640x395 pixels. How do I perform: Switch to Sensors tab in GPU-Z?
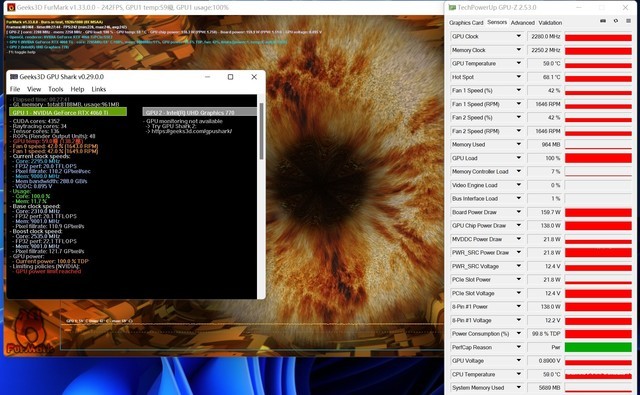pyautogui.click(x=497, y=22)
